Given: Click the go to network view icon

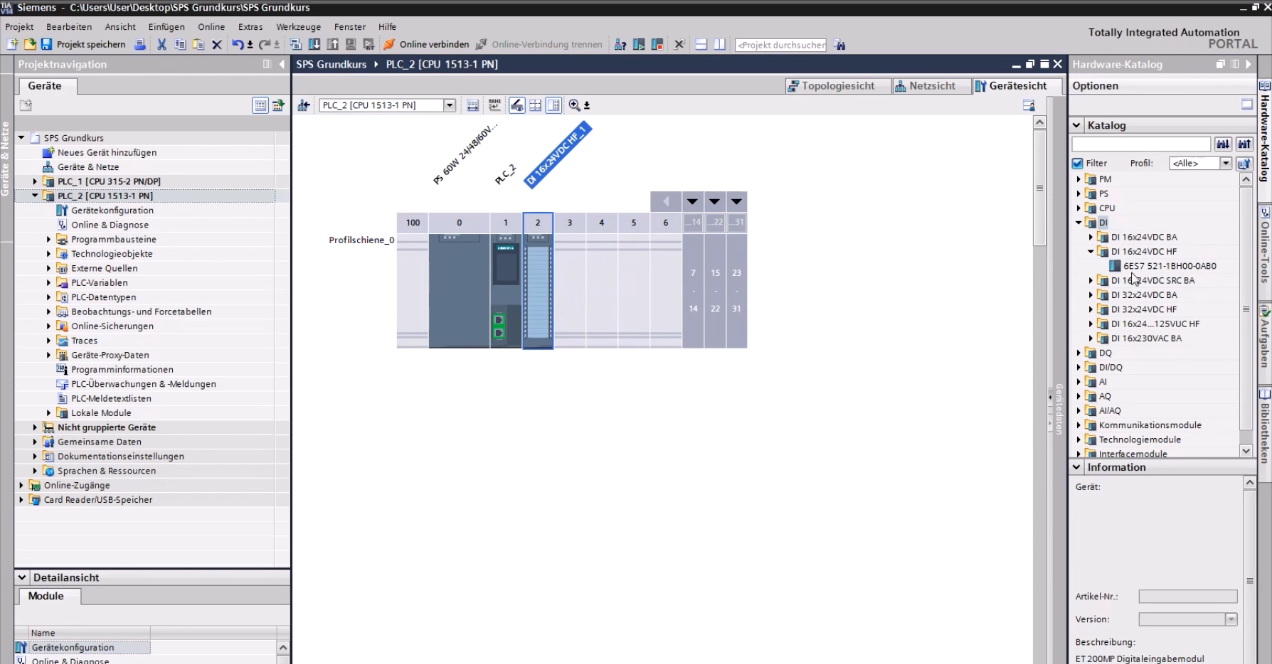Looking at the screenshot, I should tap(303, 105).
